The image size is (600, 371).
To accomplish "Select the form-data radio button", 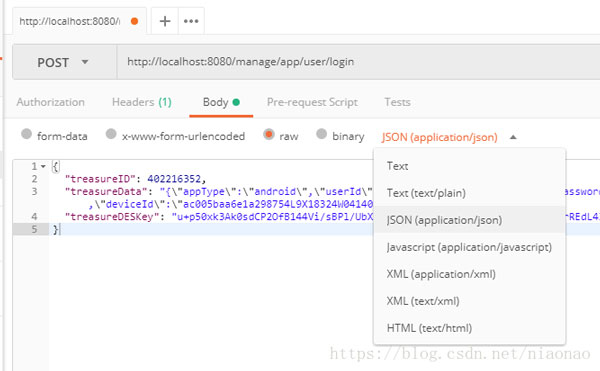I will [26, 134].
